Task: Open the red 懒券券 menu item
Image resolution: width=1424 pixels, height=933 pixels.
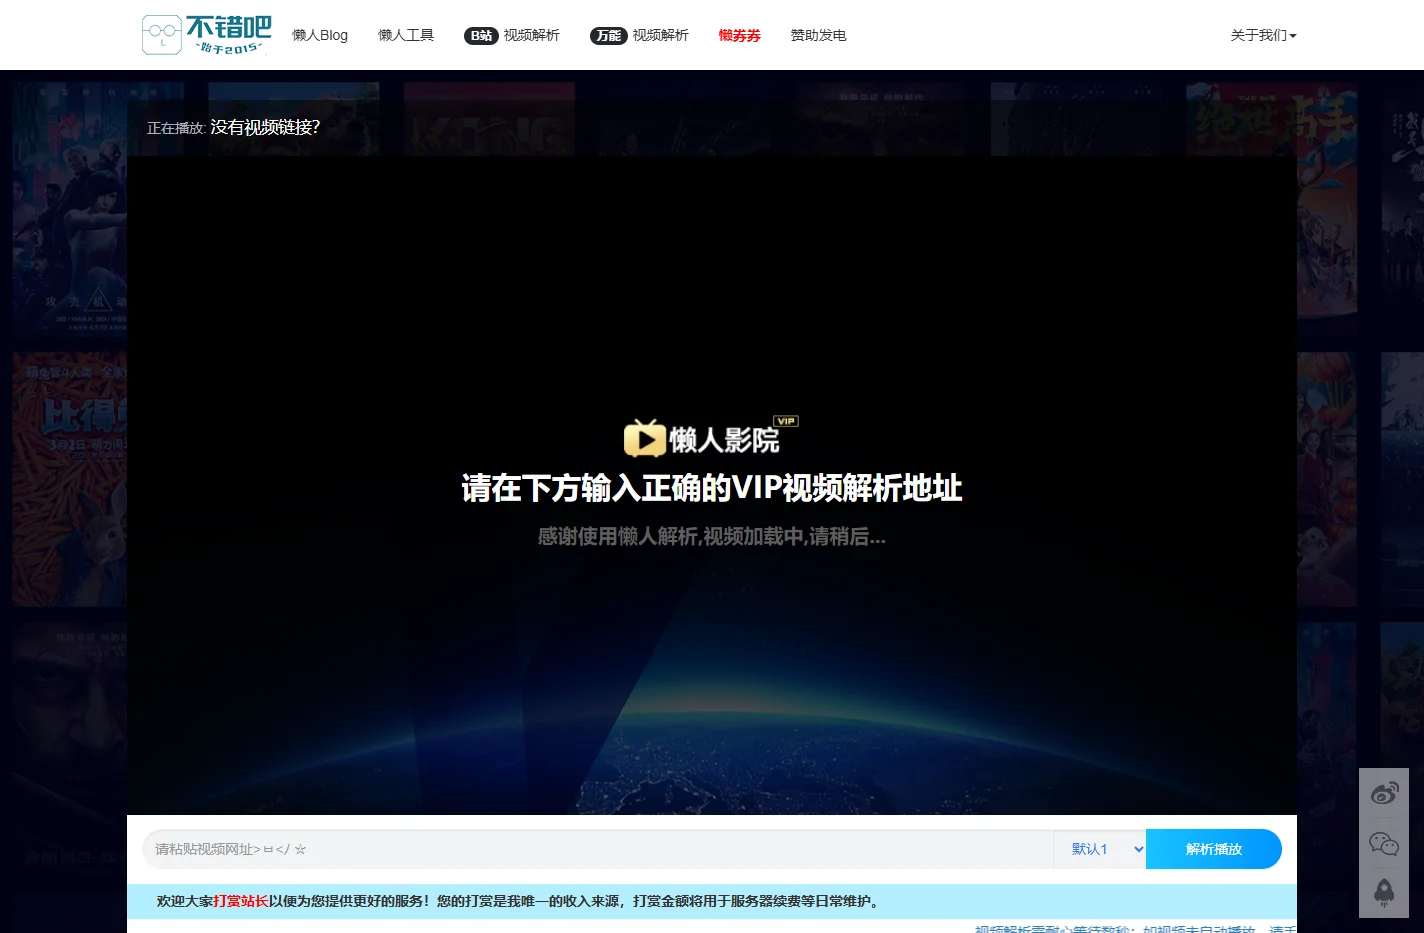Action: click(x=740, y=35)
